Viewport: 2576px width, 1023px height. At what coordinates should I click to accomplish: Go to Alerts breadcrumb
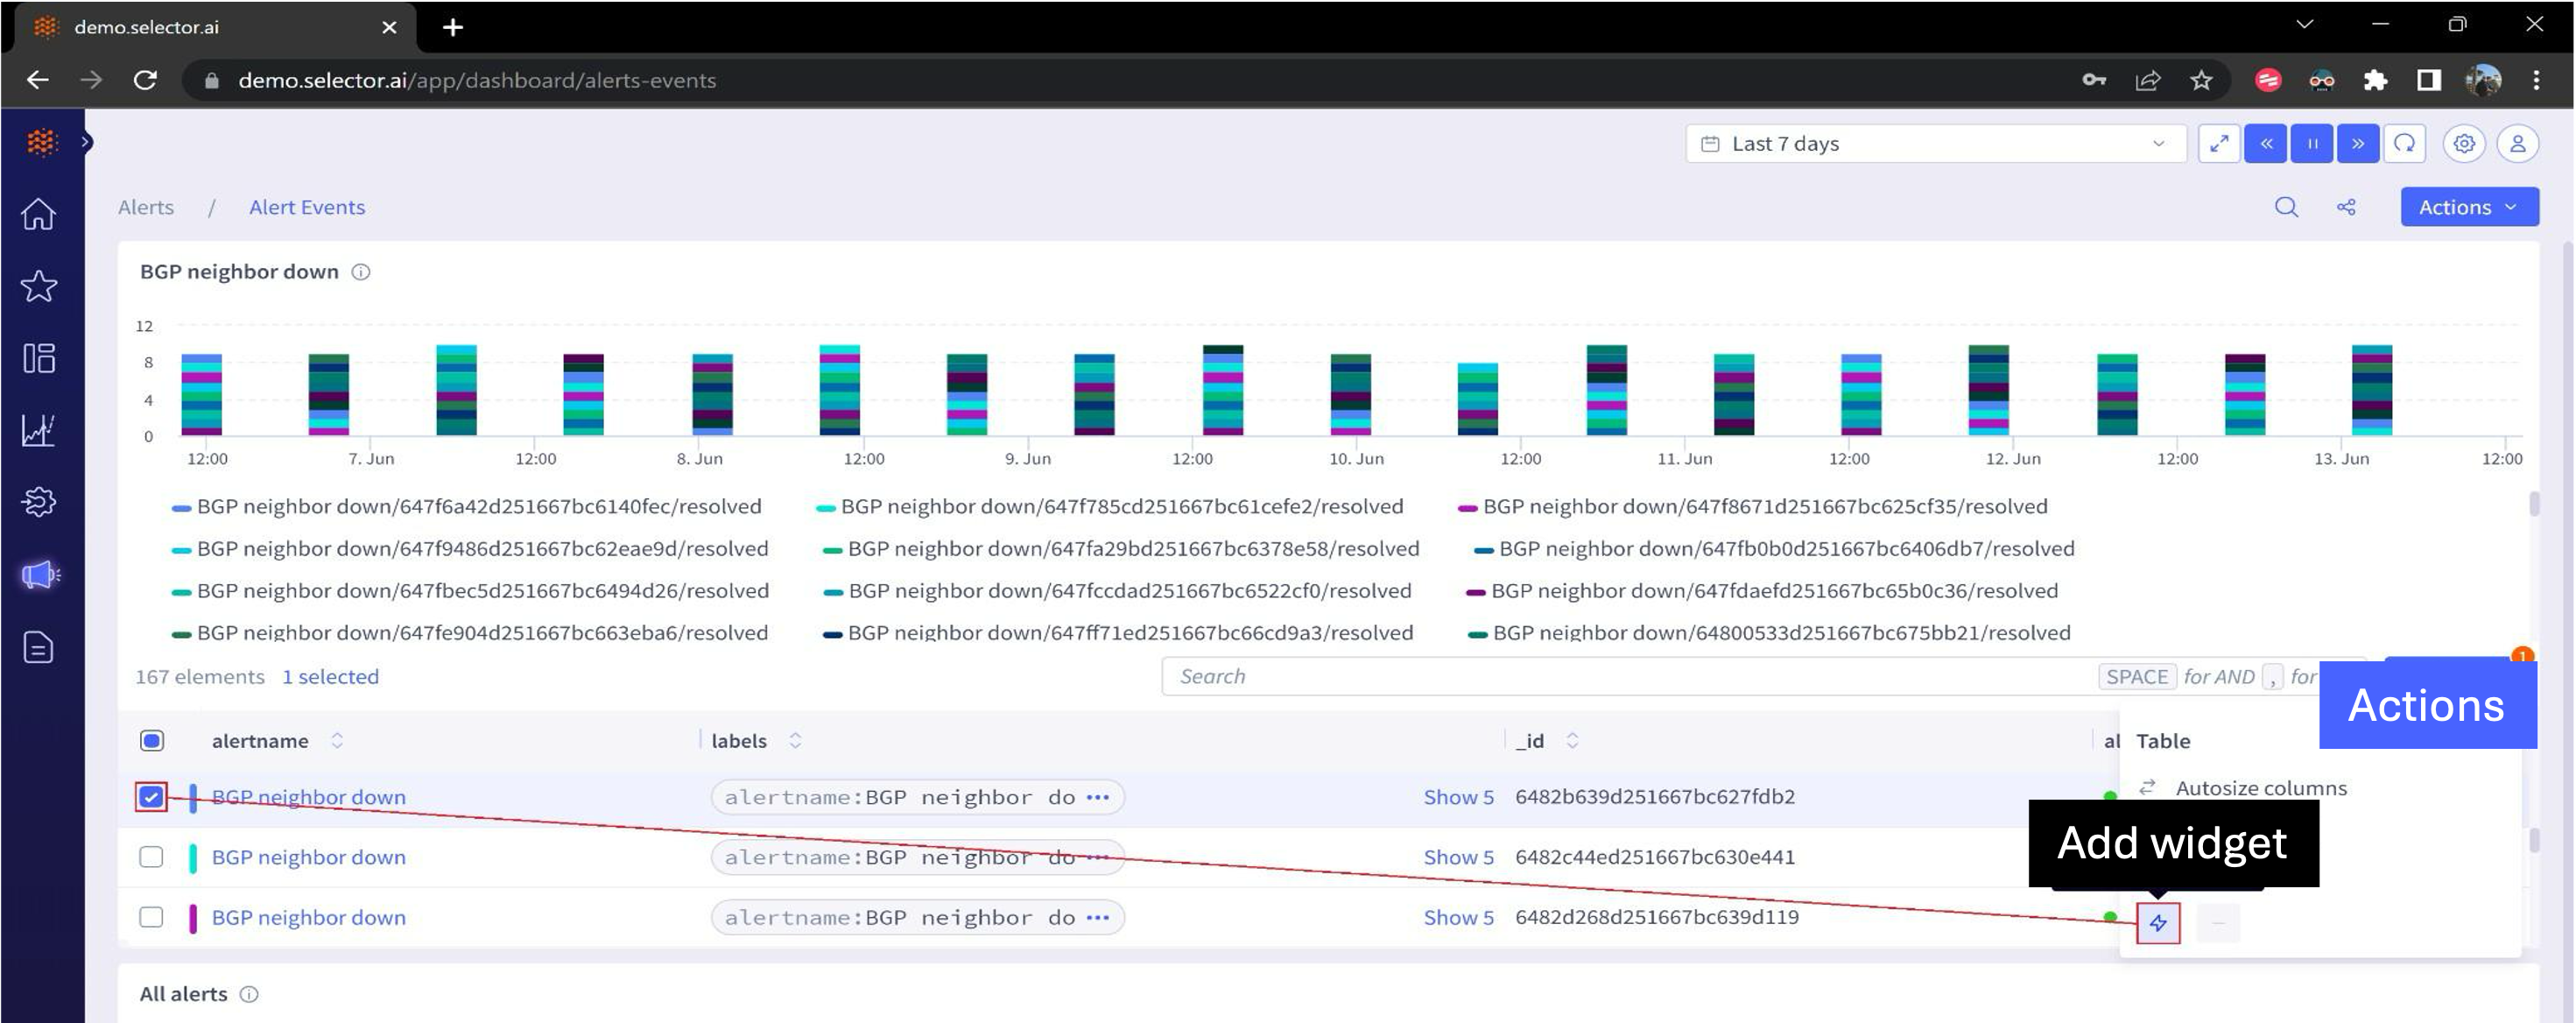(146, 207)
